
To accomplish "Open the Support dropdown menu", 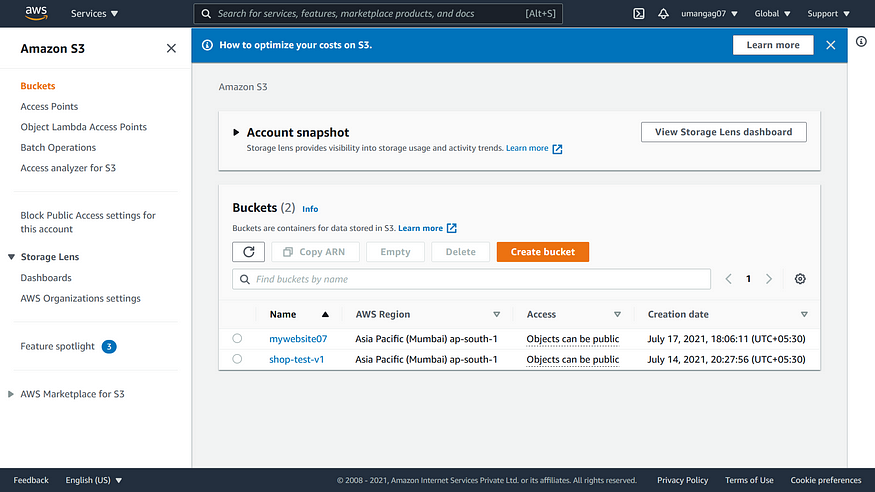I will click(828, 13).
